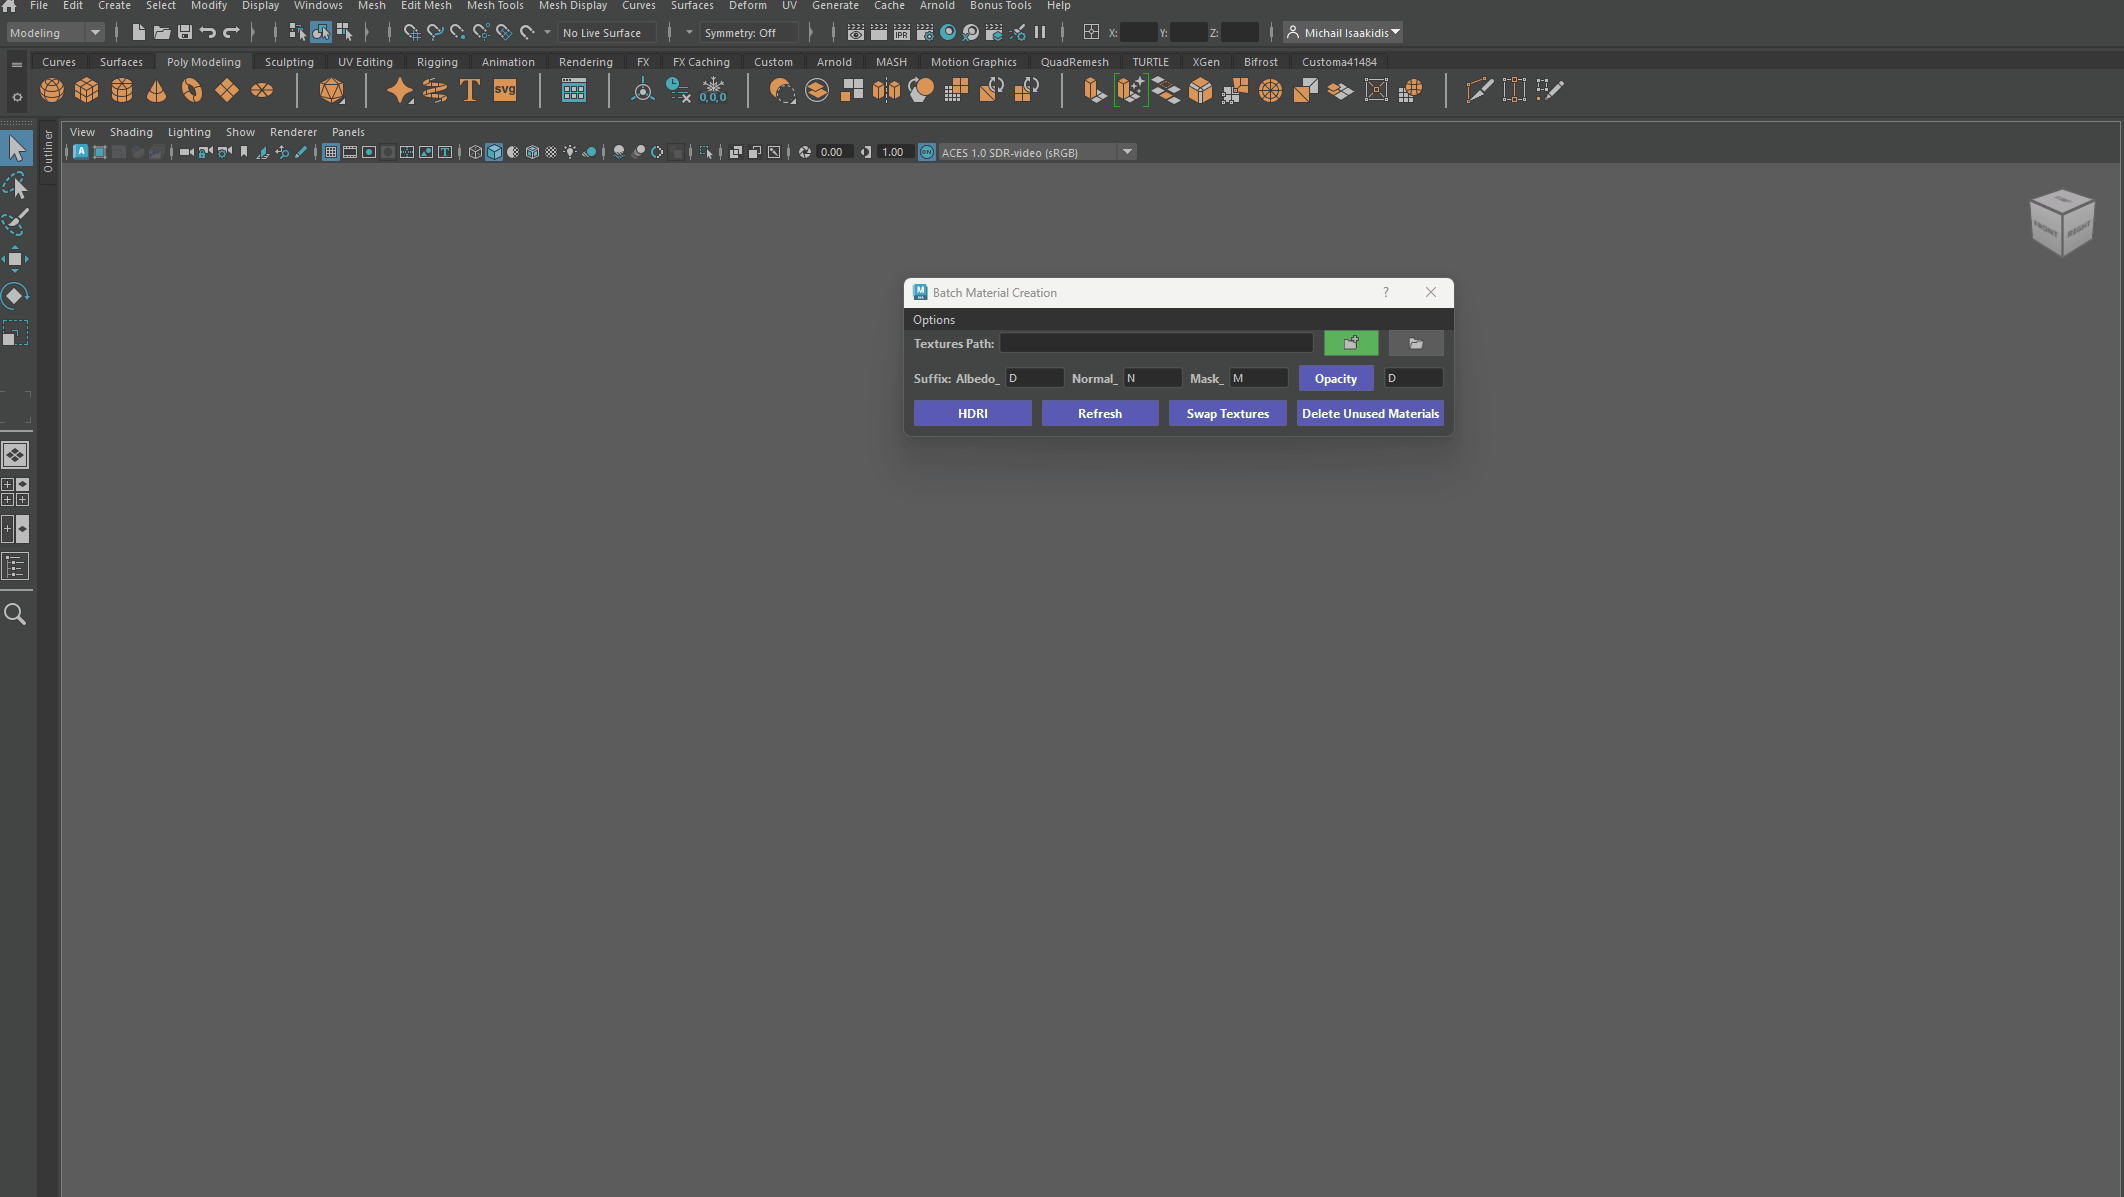Click the Save scene icon in status line
2124x1197 pixels.
coord(185,33)
